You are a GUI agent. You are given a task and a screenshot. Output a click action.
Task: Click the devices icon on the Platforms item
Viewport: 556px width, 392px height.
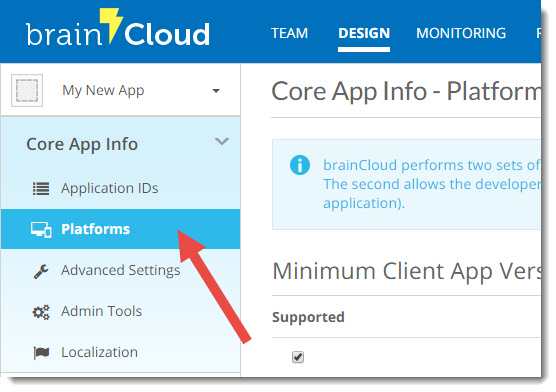(41, 230)
